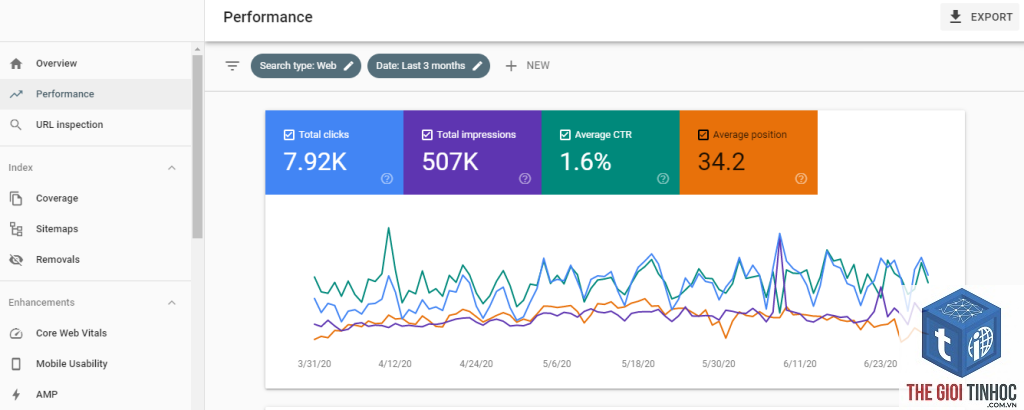Click the URL inspection magnifier icon
Image resolution: width=1024 pixels, height=410 pixels.
click(16, 125)
